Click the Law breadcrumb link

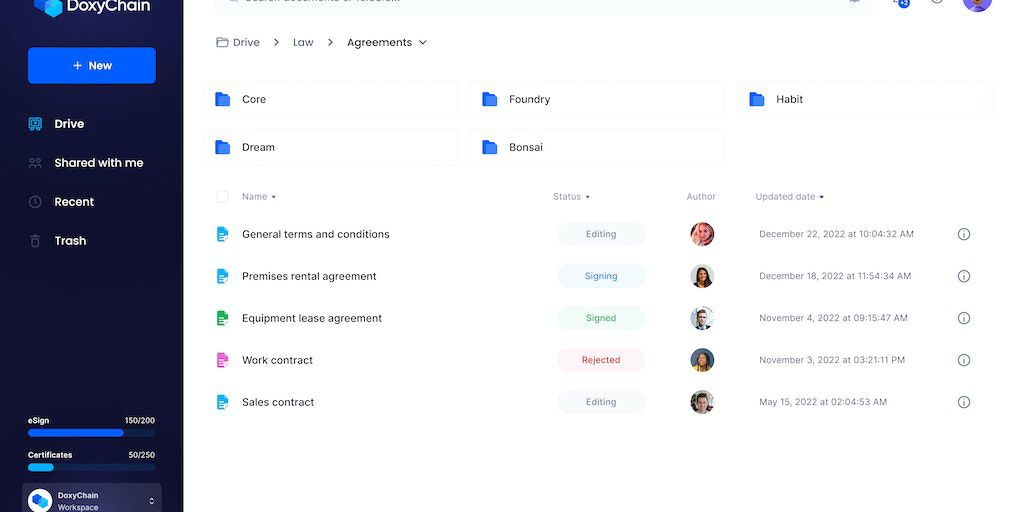[303, 42]
